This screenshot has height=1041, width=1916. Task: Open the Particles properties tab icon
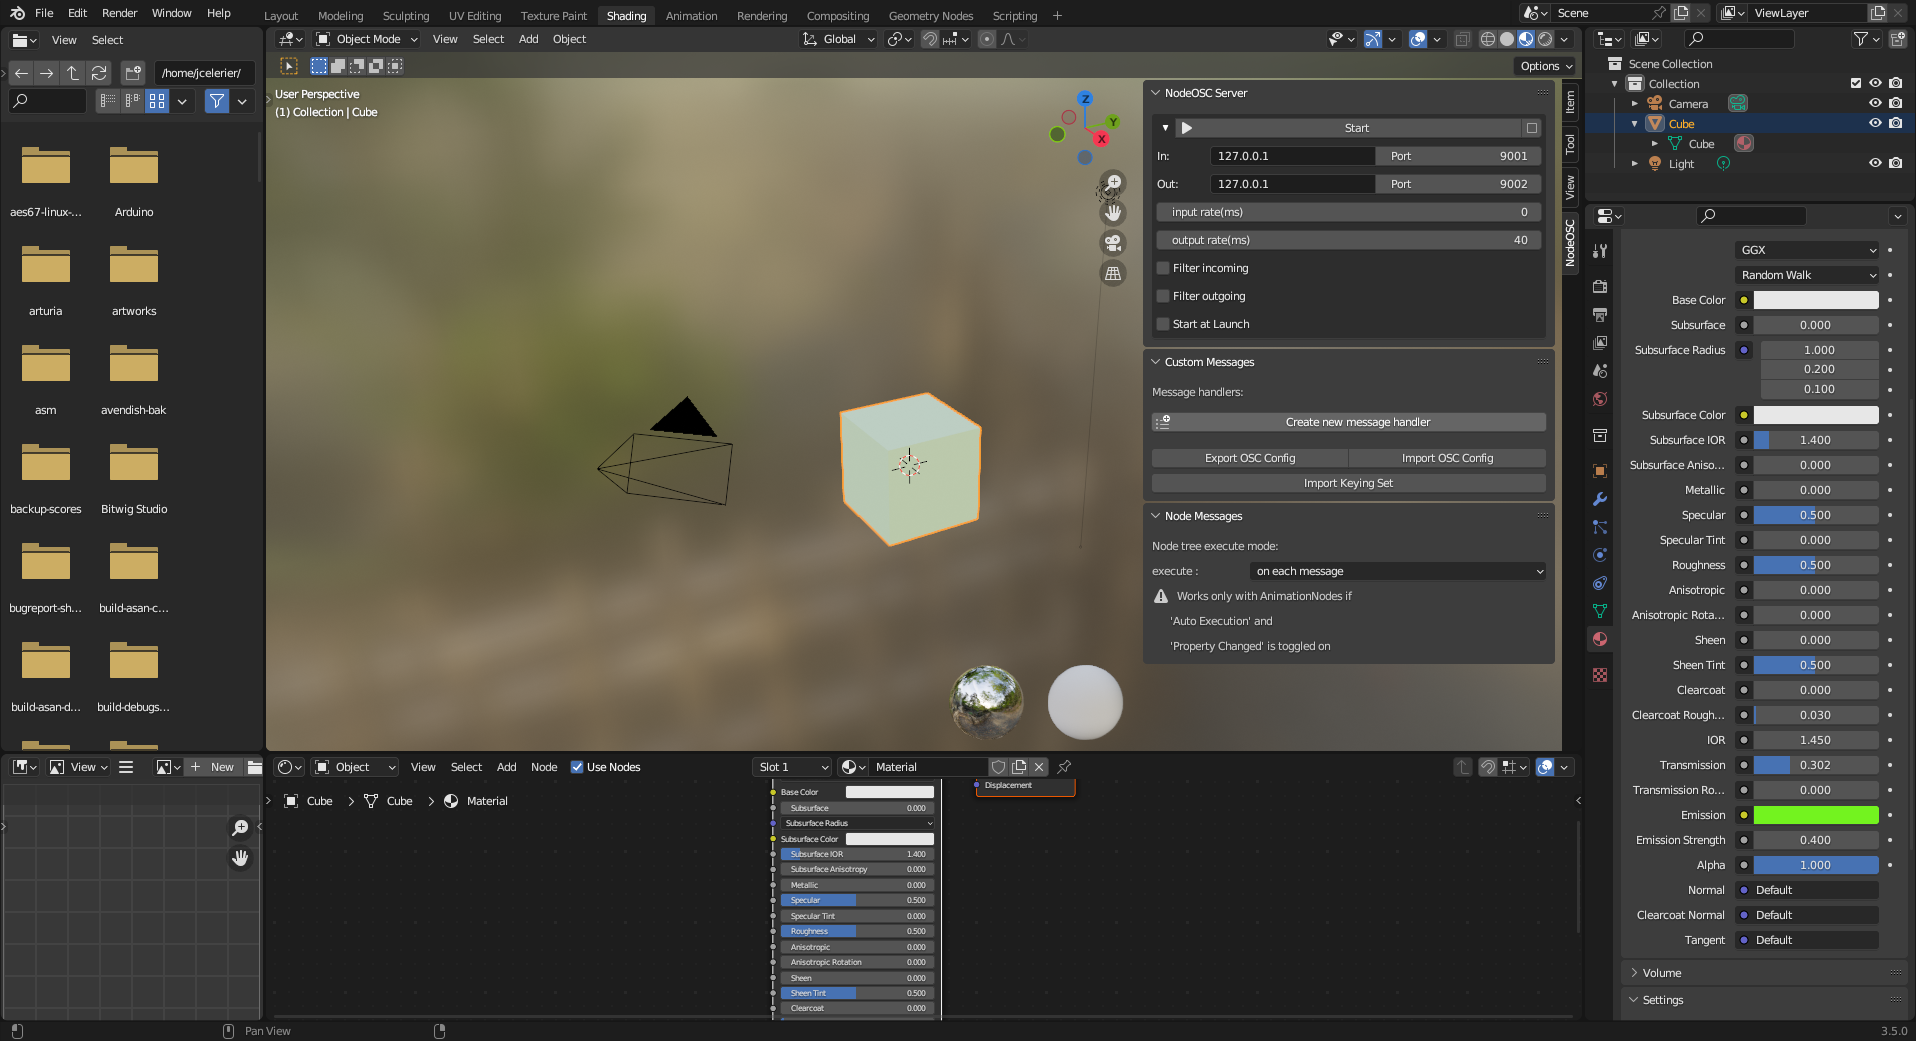click(1600, 527)
